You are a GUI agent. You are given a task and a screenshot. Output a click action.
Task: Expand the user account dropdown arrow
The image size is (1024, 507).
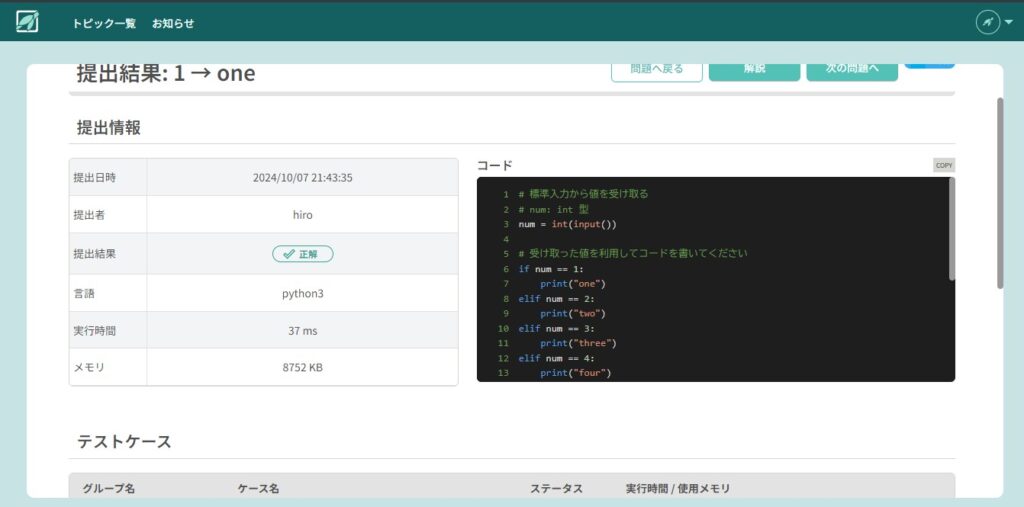coord(1009,21)
